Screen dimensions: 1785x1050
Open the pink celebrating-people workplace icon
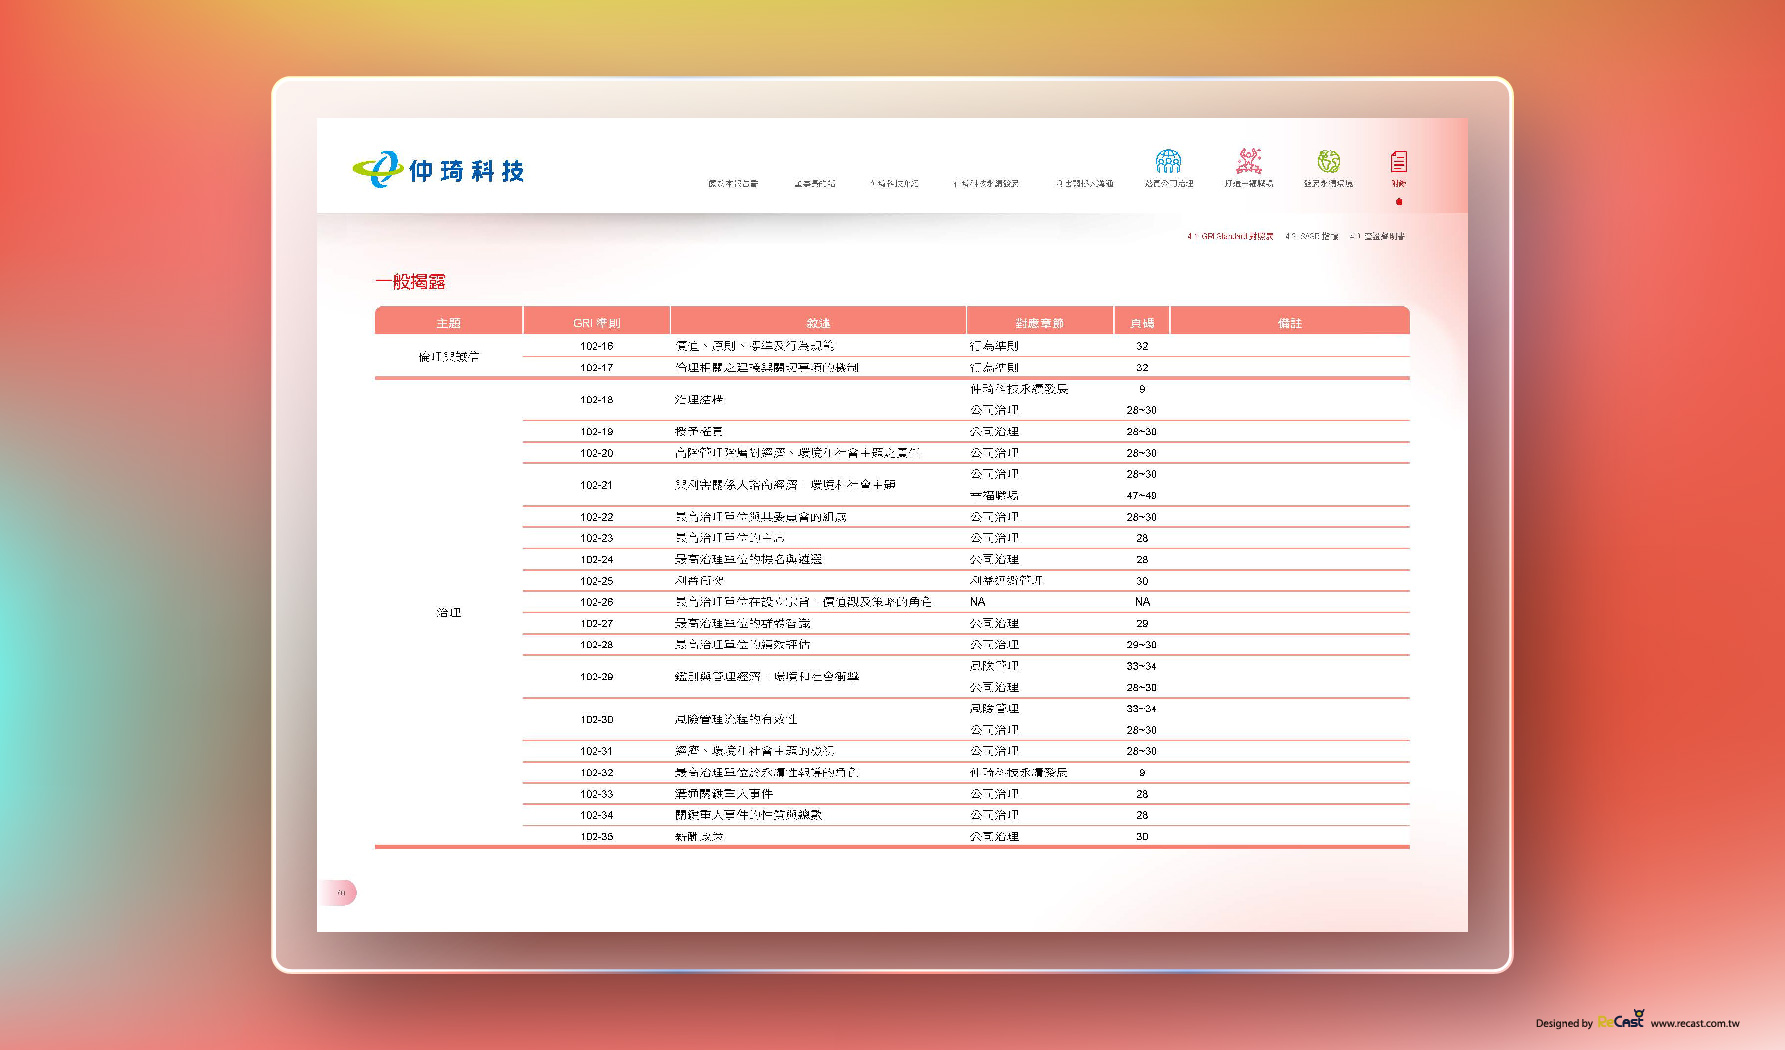(1249, 161)
